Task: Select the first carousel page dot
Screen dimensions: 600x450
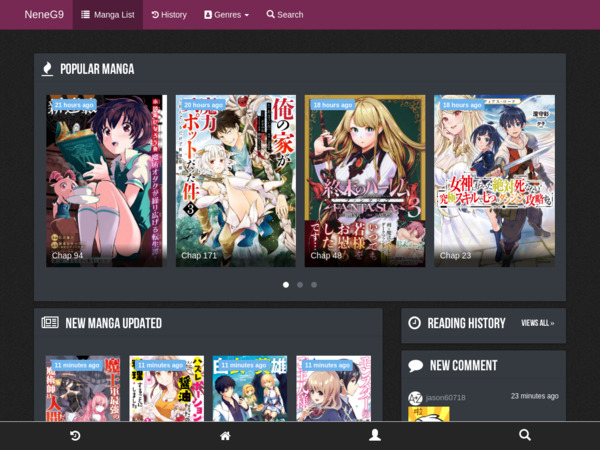Action: [x=286, y=285]
